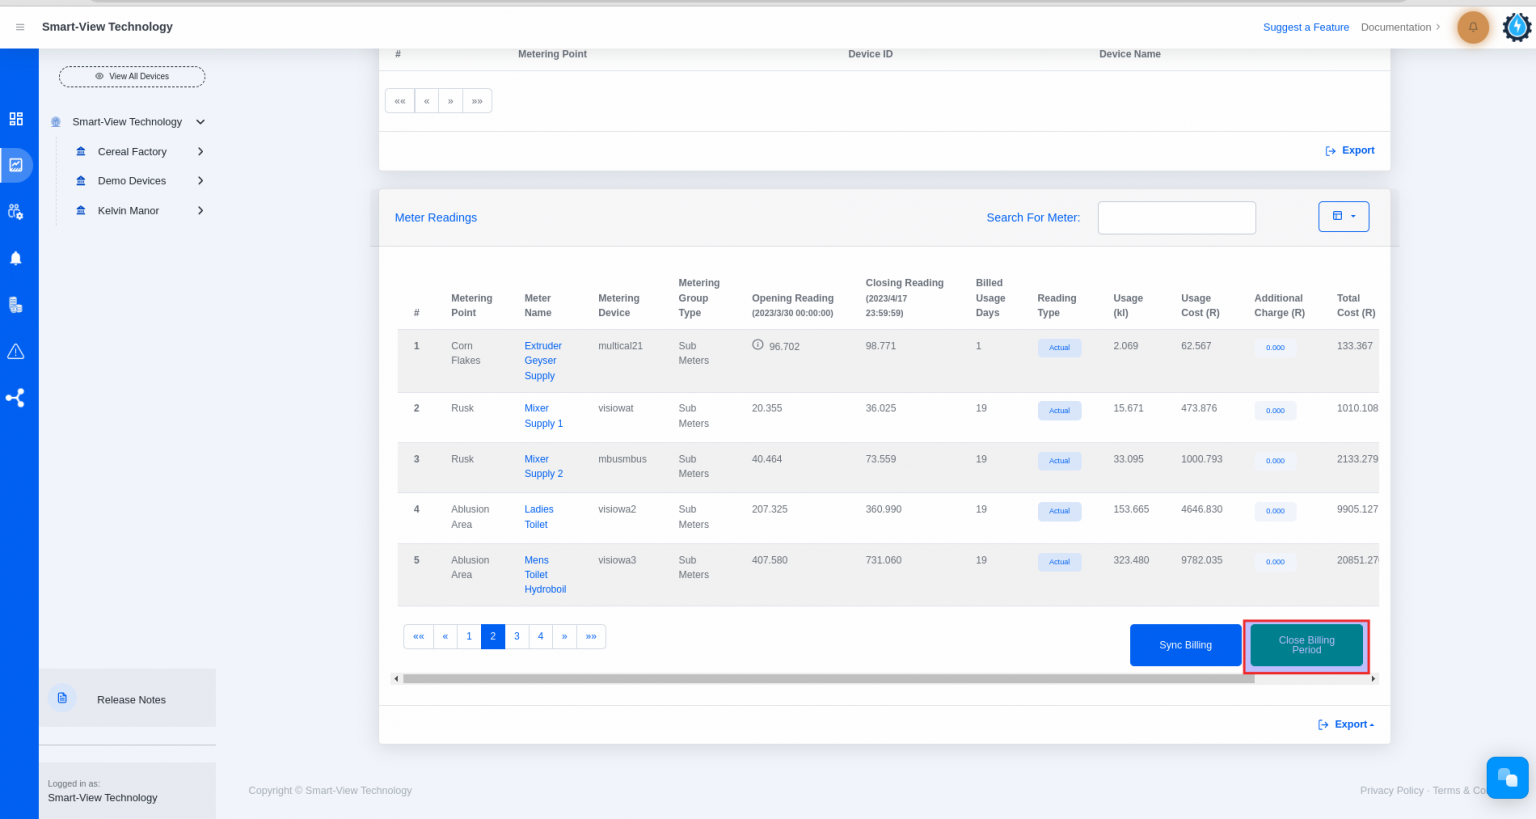Click the notifications bell icon in sidebar

click(x=16, y=257)
